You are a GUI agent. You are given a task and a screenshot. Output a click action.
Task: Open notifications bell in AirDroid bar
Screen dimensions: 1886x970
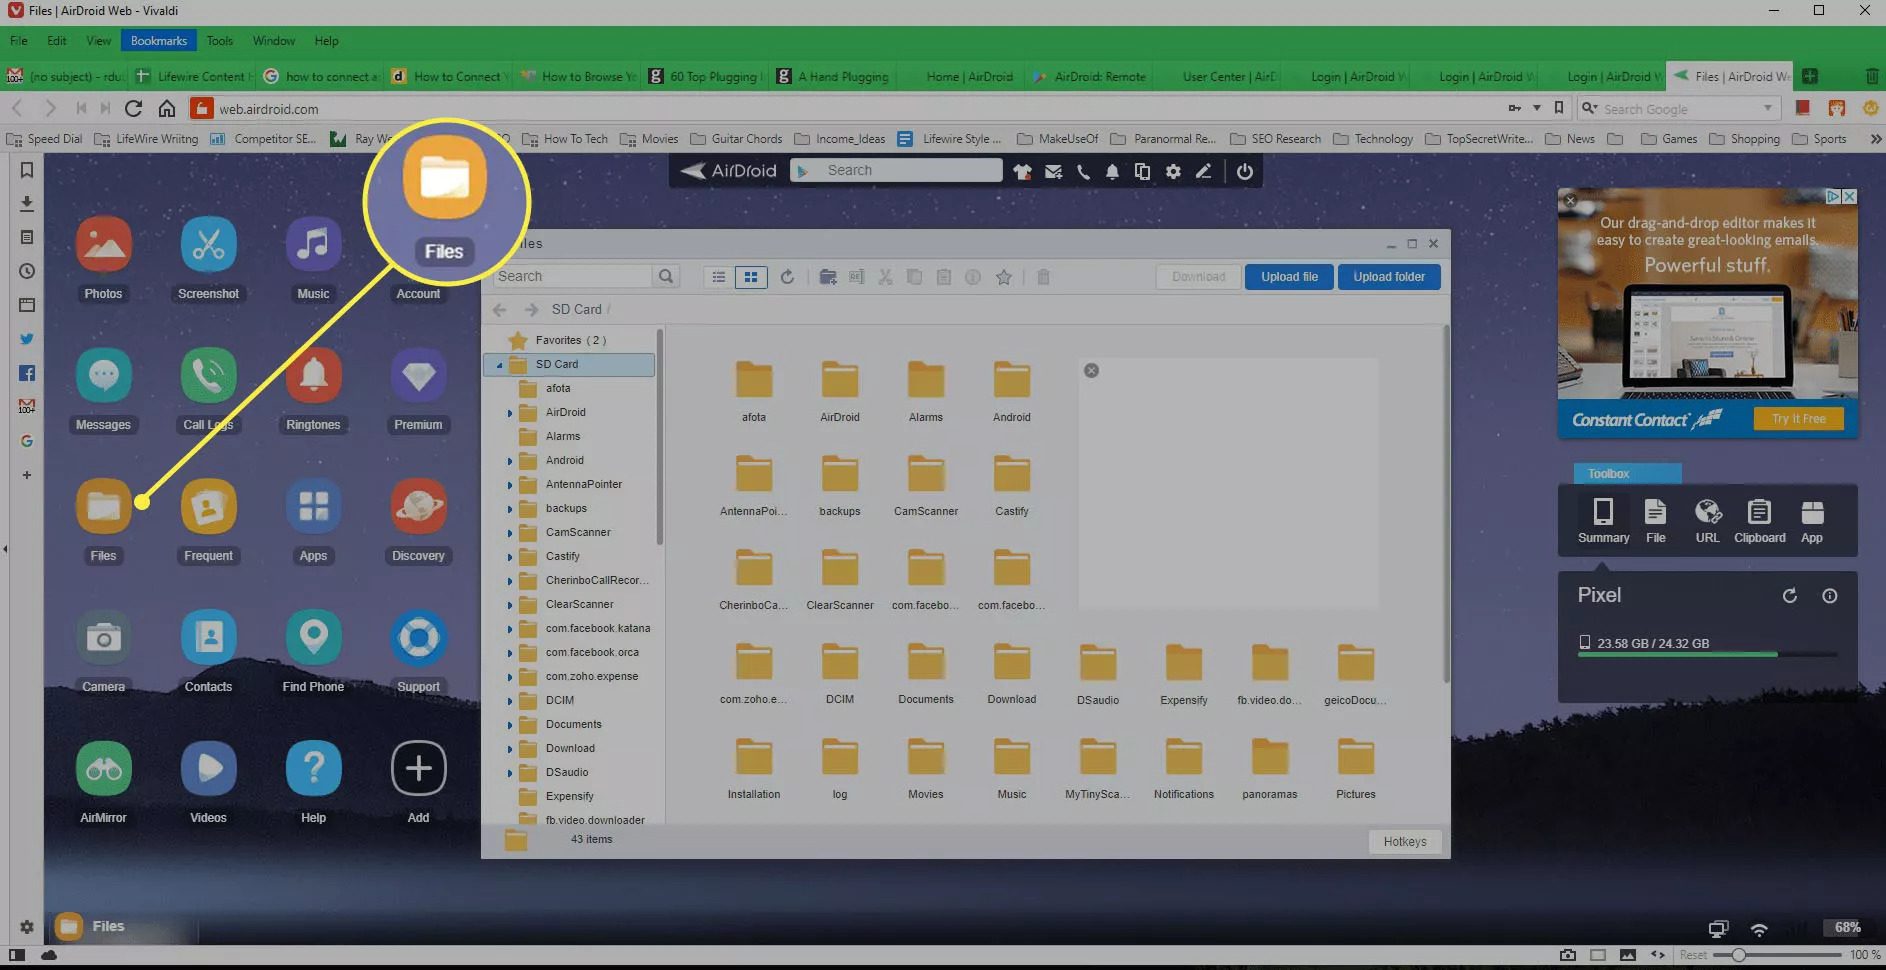[x=1112, y=171]
